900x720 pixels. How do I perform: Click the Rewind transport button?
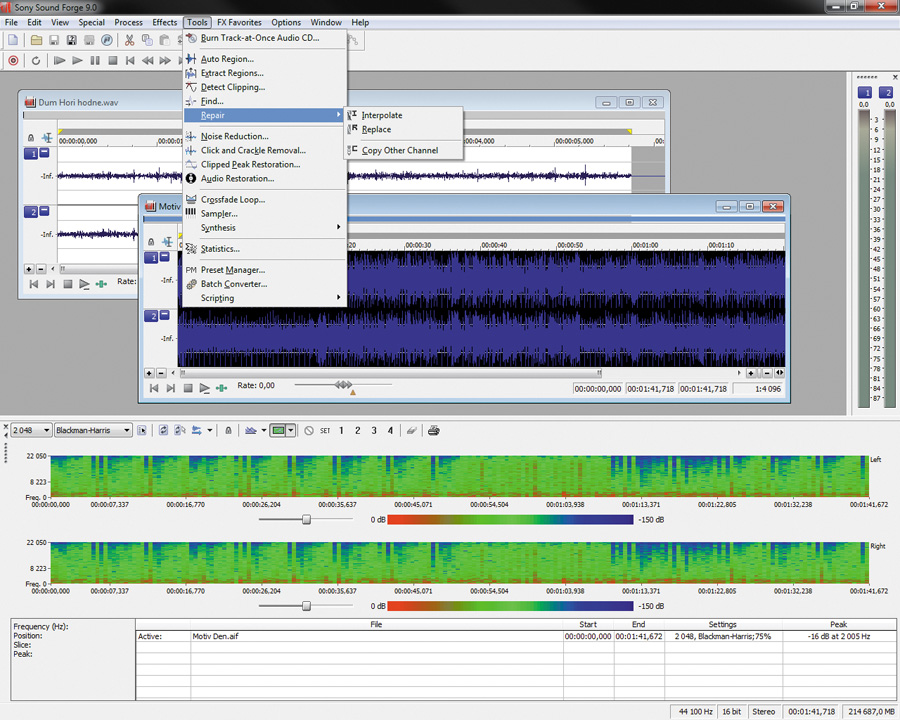click(x=148, y=60)
